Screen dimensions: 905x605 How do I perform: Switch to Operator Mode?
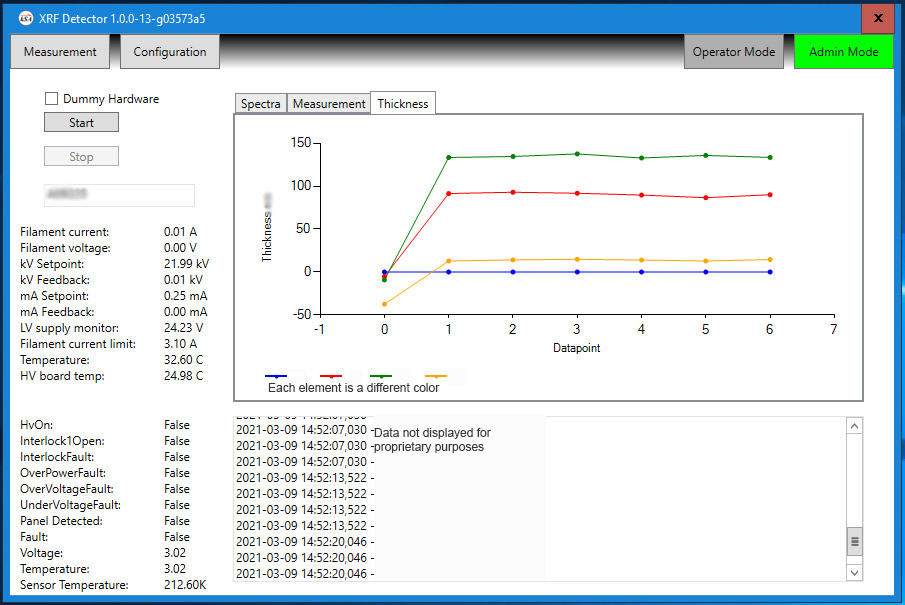pyautogui.click(x=734, y=51)
